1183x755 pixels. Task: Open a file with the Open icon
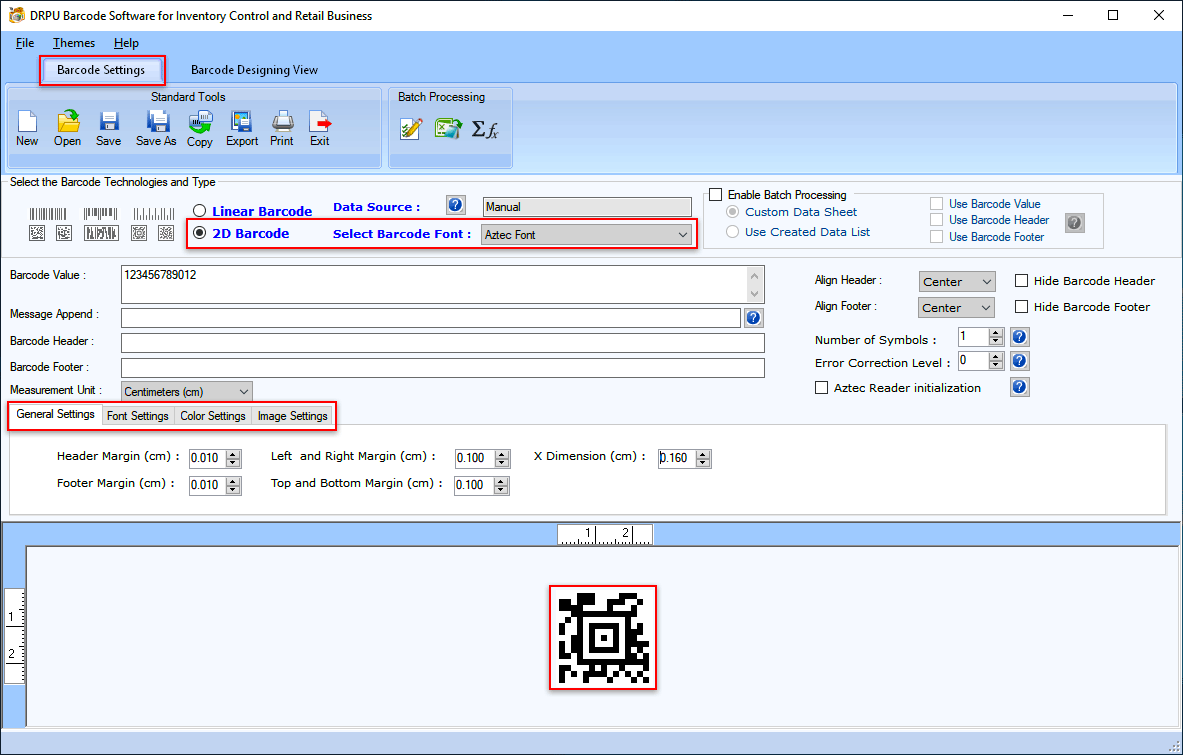(x=67, y=128)
